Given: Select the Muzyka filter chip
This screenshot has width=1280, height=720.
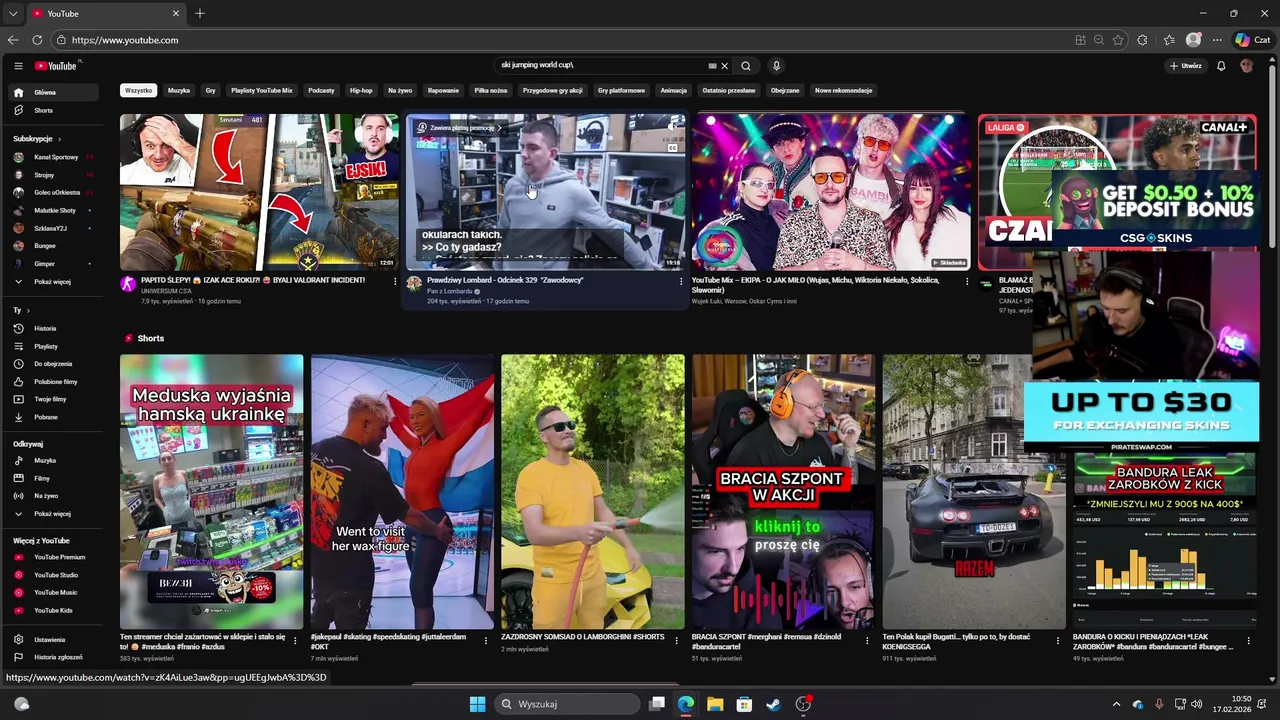Looking at the screenshot, I should [179, 90].
